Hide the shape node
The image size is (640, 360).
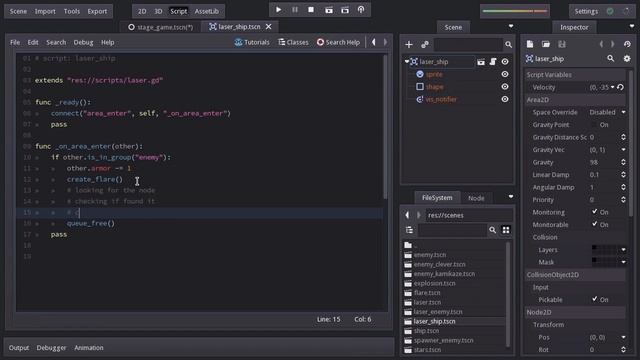coord(505,87)
